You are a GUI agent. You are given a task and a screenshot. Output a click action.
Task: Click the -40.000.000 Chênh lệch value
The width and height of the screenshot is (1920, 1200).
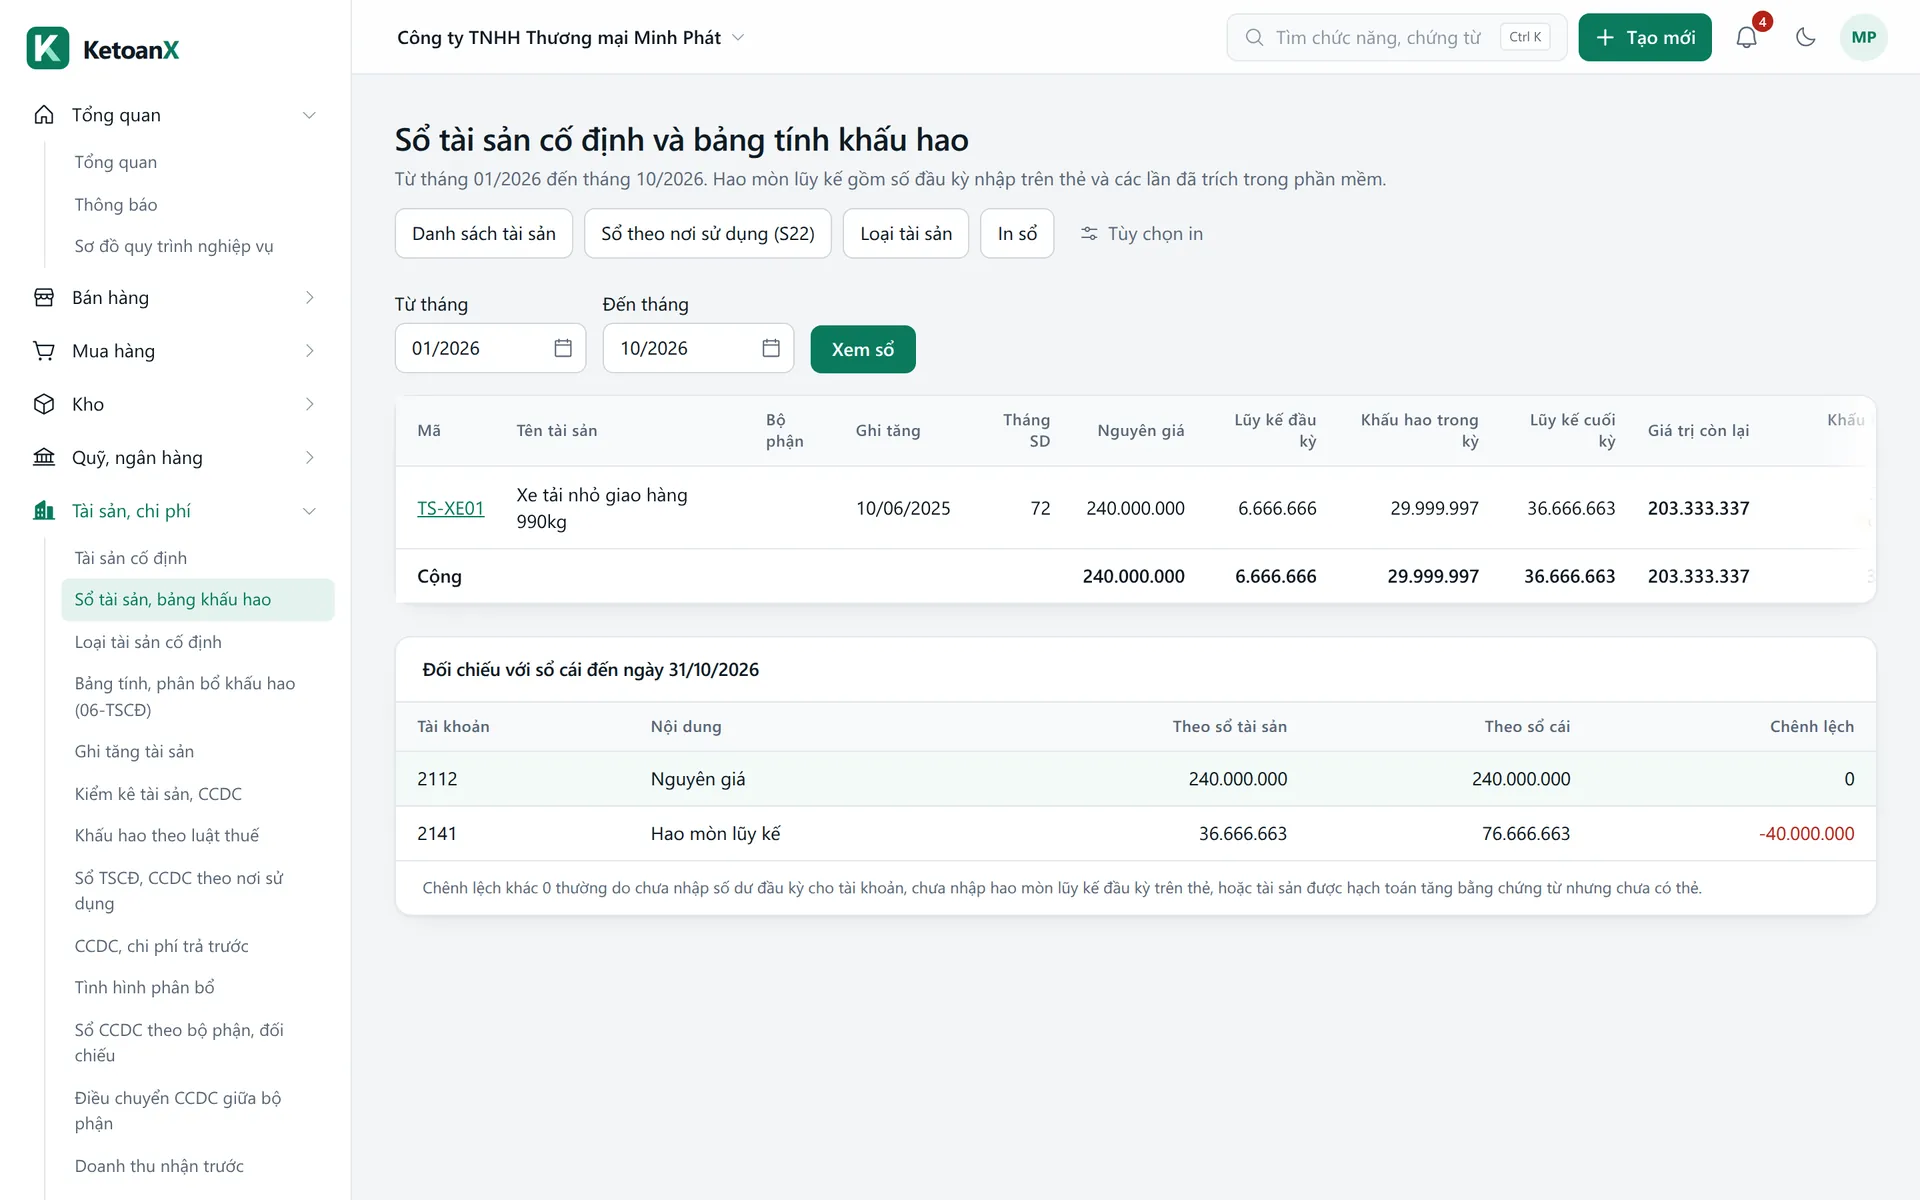[1806, 834]
